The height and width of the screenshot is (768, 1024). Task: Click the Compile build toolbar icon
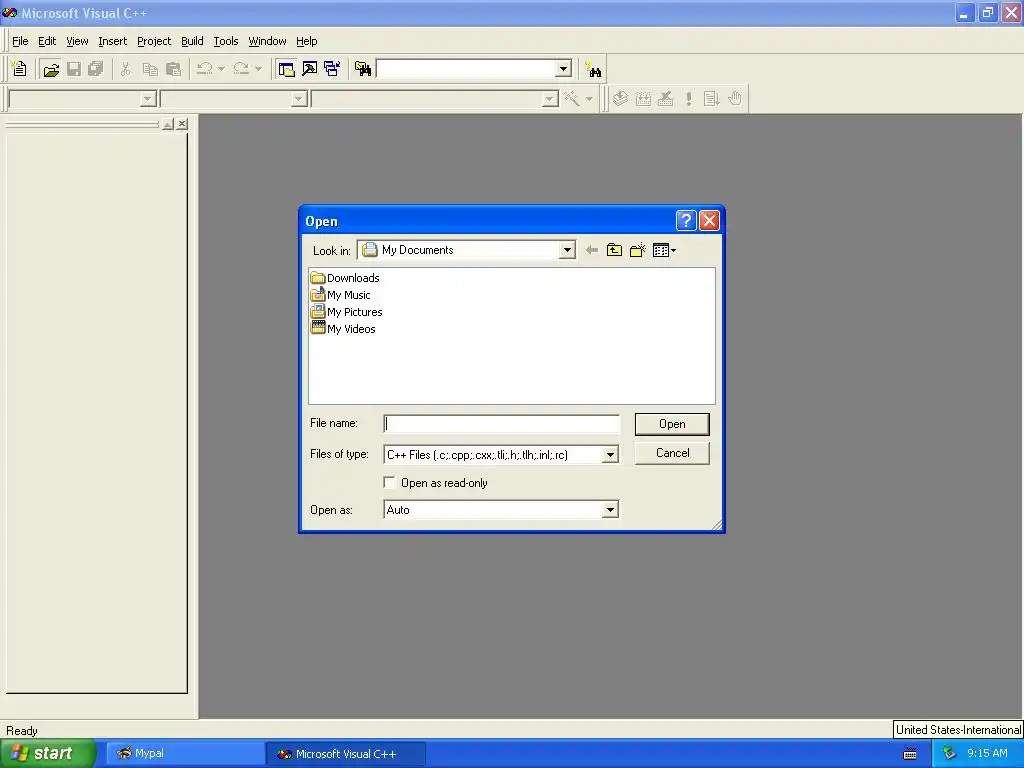point(620,99)
